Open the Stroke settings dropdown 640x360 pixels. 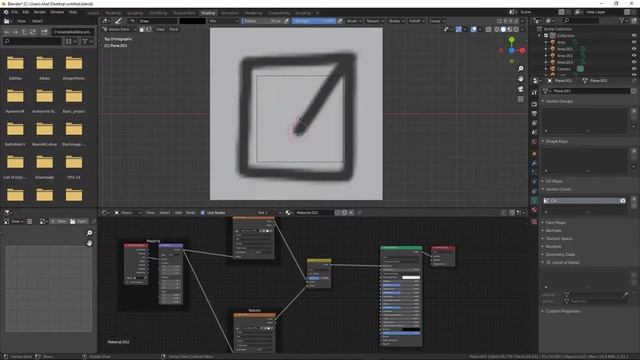coord(396,21)
